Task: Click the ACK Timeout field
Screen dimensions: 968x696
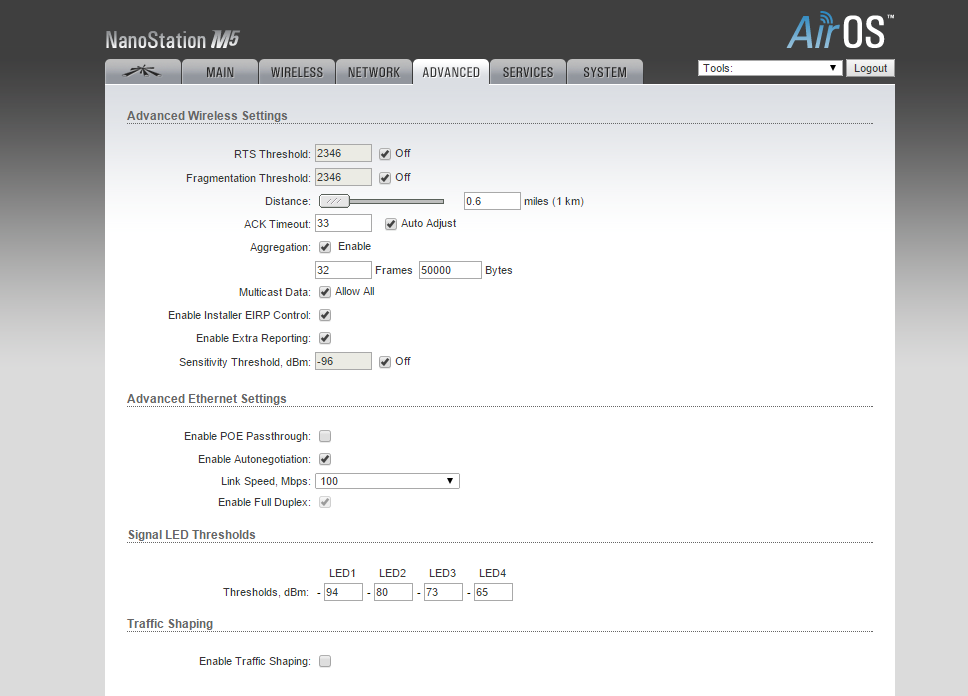Action: 343,223
